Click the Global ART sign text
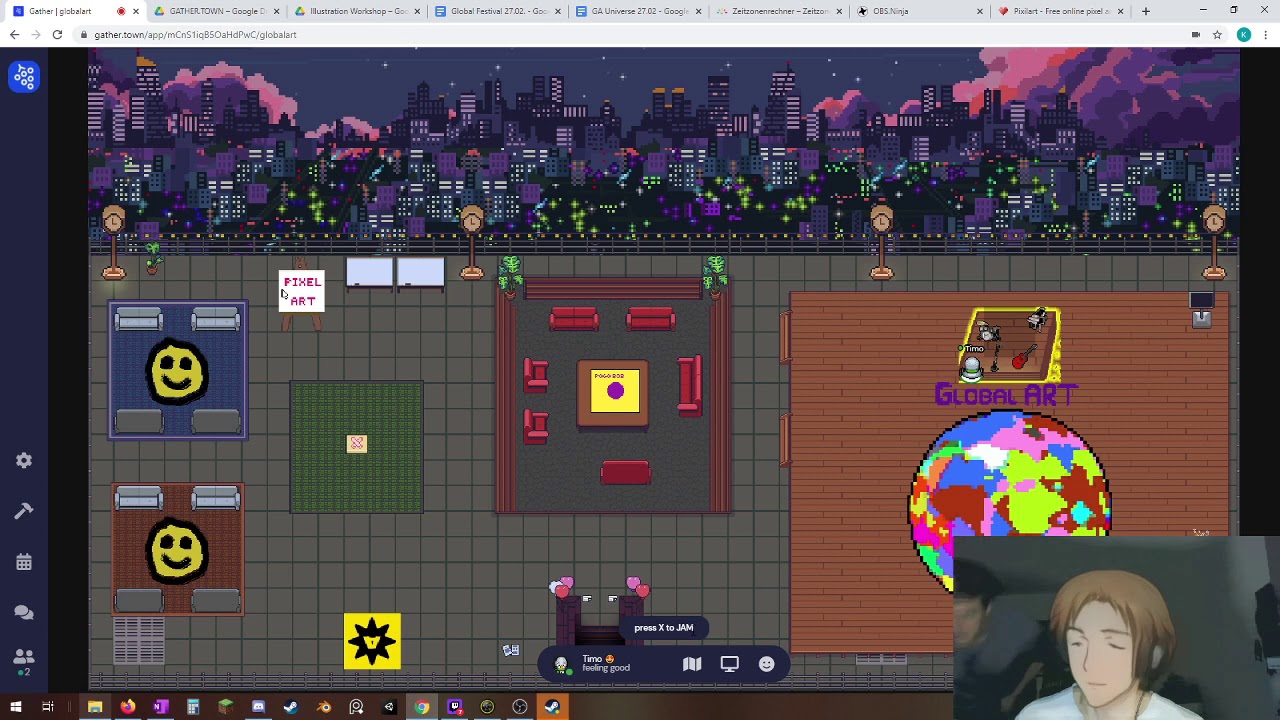 [1006, 395]
